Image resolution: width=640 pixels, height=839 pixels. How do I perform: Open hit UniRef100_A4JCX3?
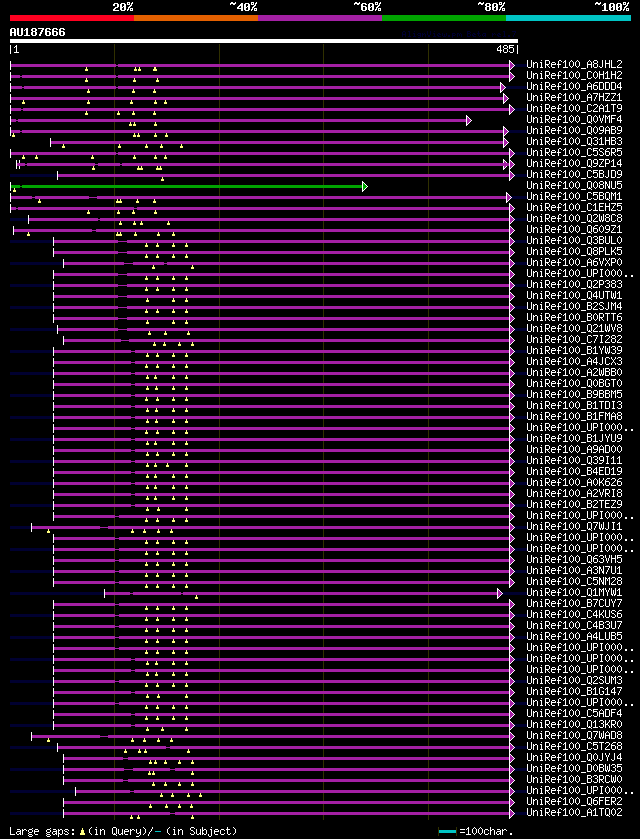coord(574,361)
